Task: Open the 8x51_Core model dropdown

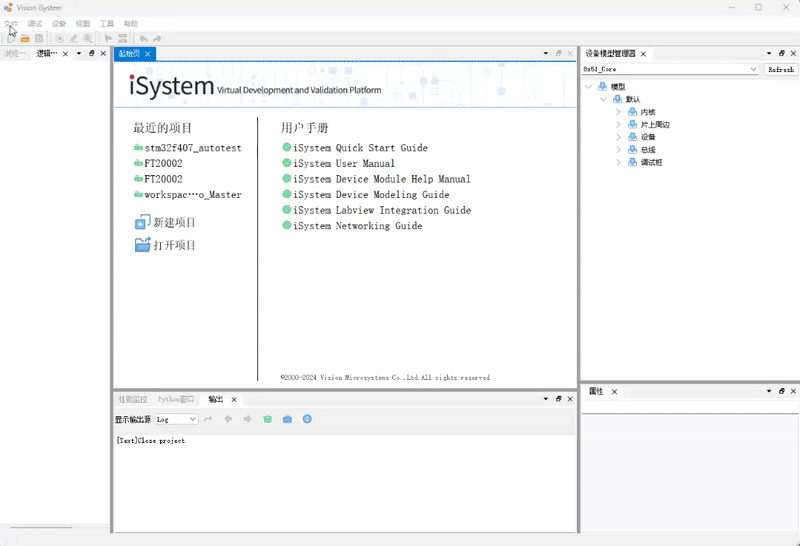Action: point(754,69)
